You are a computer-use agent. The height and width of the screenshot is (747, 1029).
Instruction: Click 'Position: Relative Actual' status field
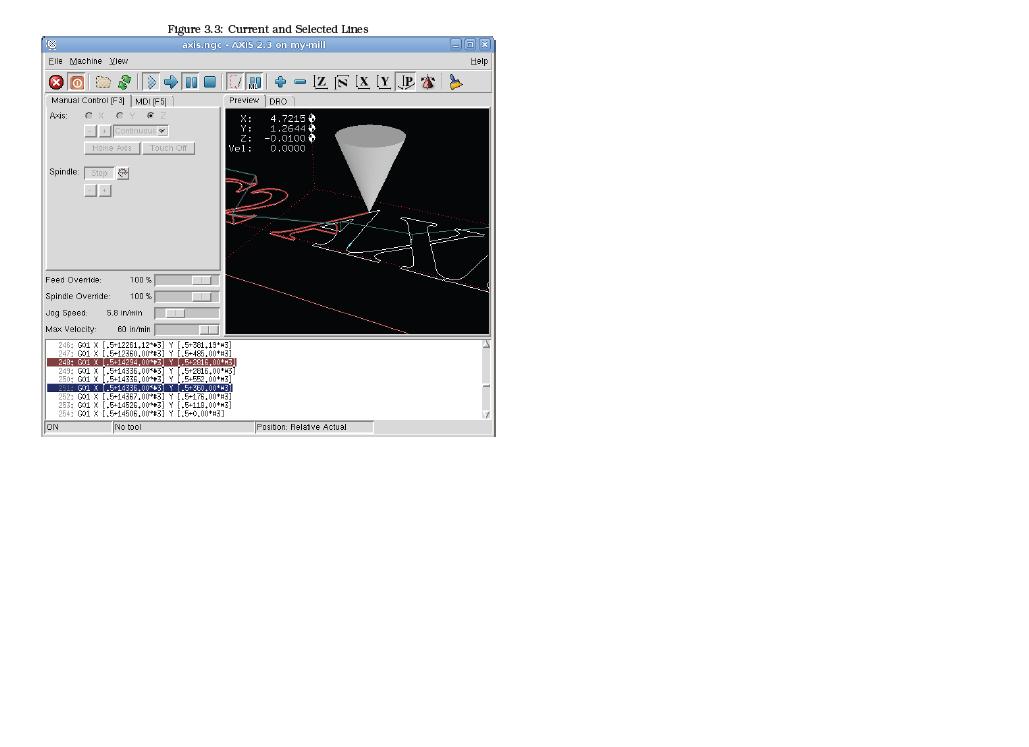[314, 427]
